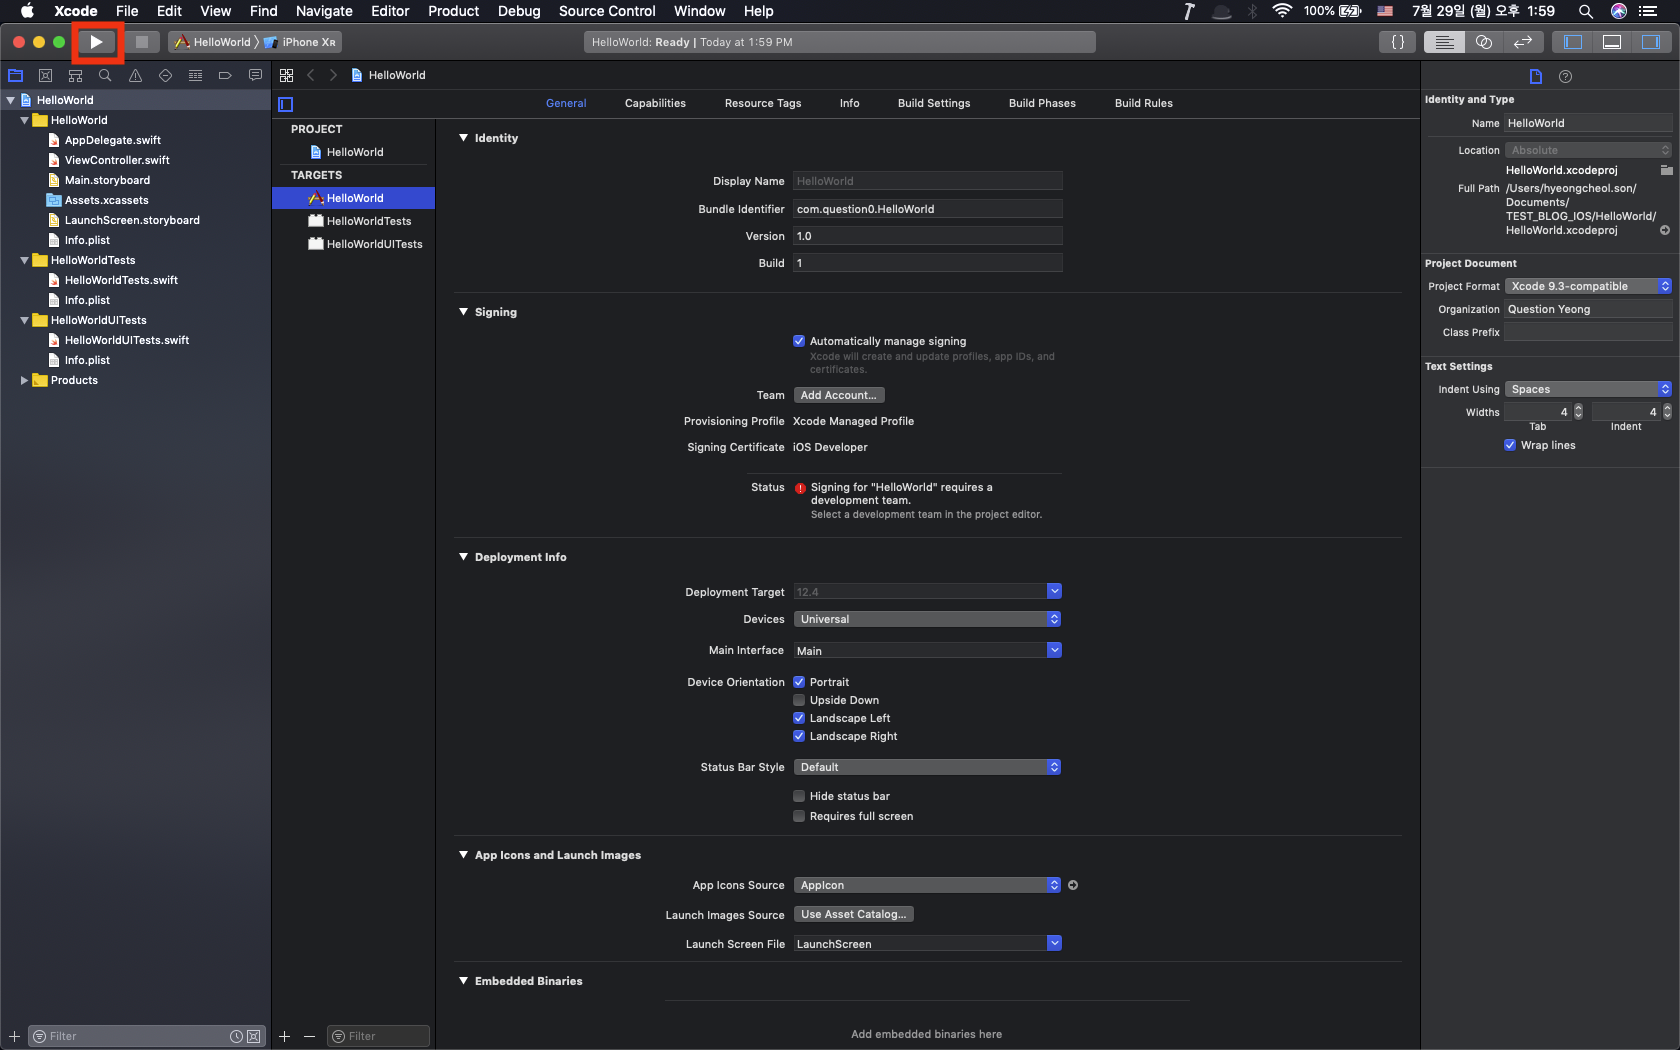Hide the project and targets list sidebar
The image size is (1680, 1050).
point(286,104)
